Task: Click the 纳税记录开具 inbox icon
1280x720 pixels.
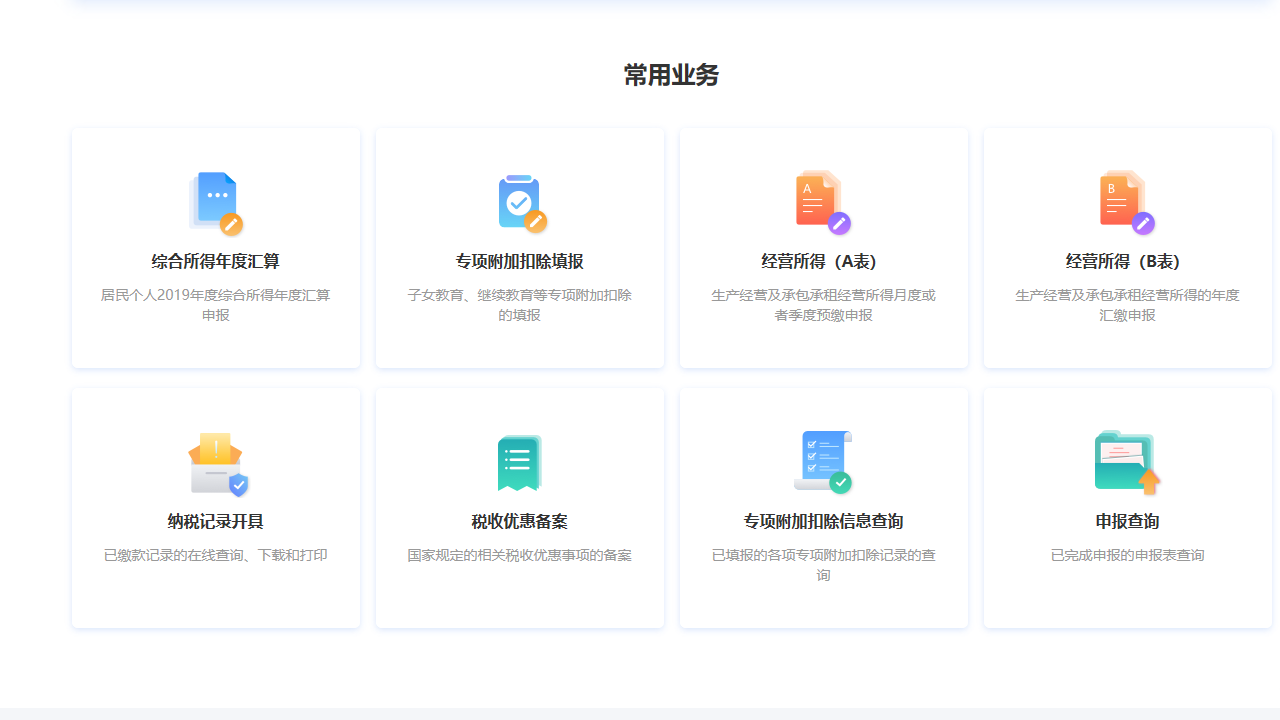Action: 215,461
